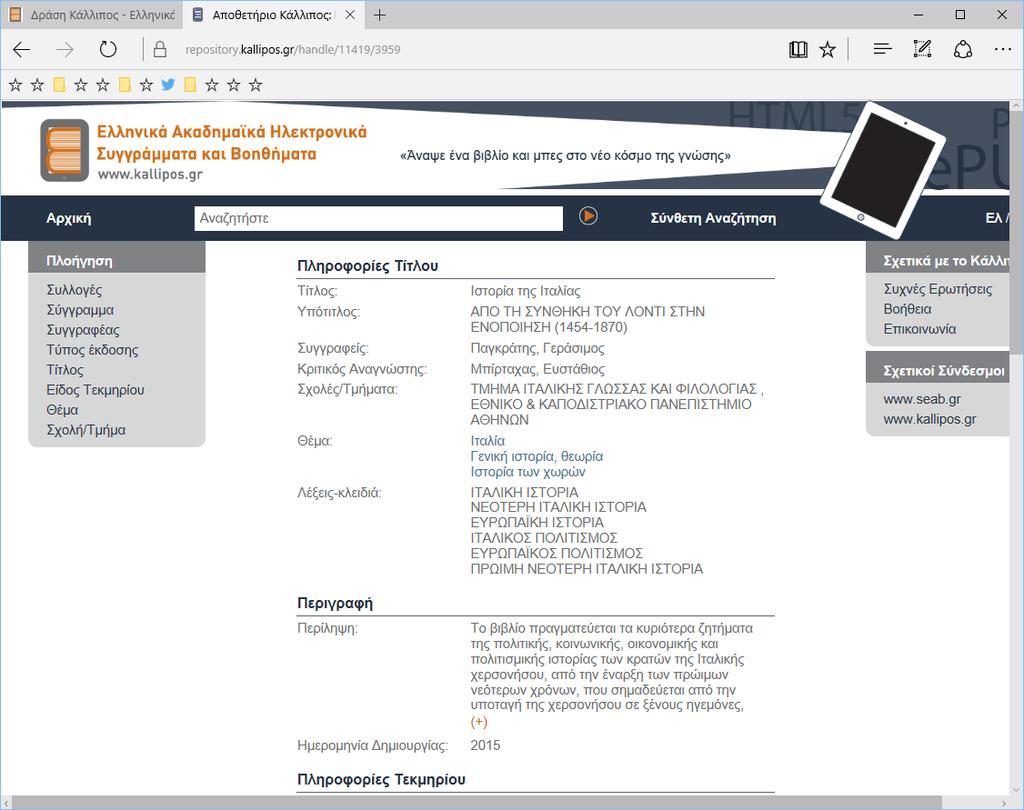1024x810 pixels.
Task: Browse by Τύπος έκδοσης
Action: click(x=92, y=350)
